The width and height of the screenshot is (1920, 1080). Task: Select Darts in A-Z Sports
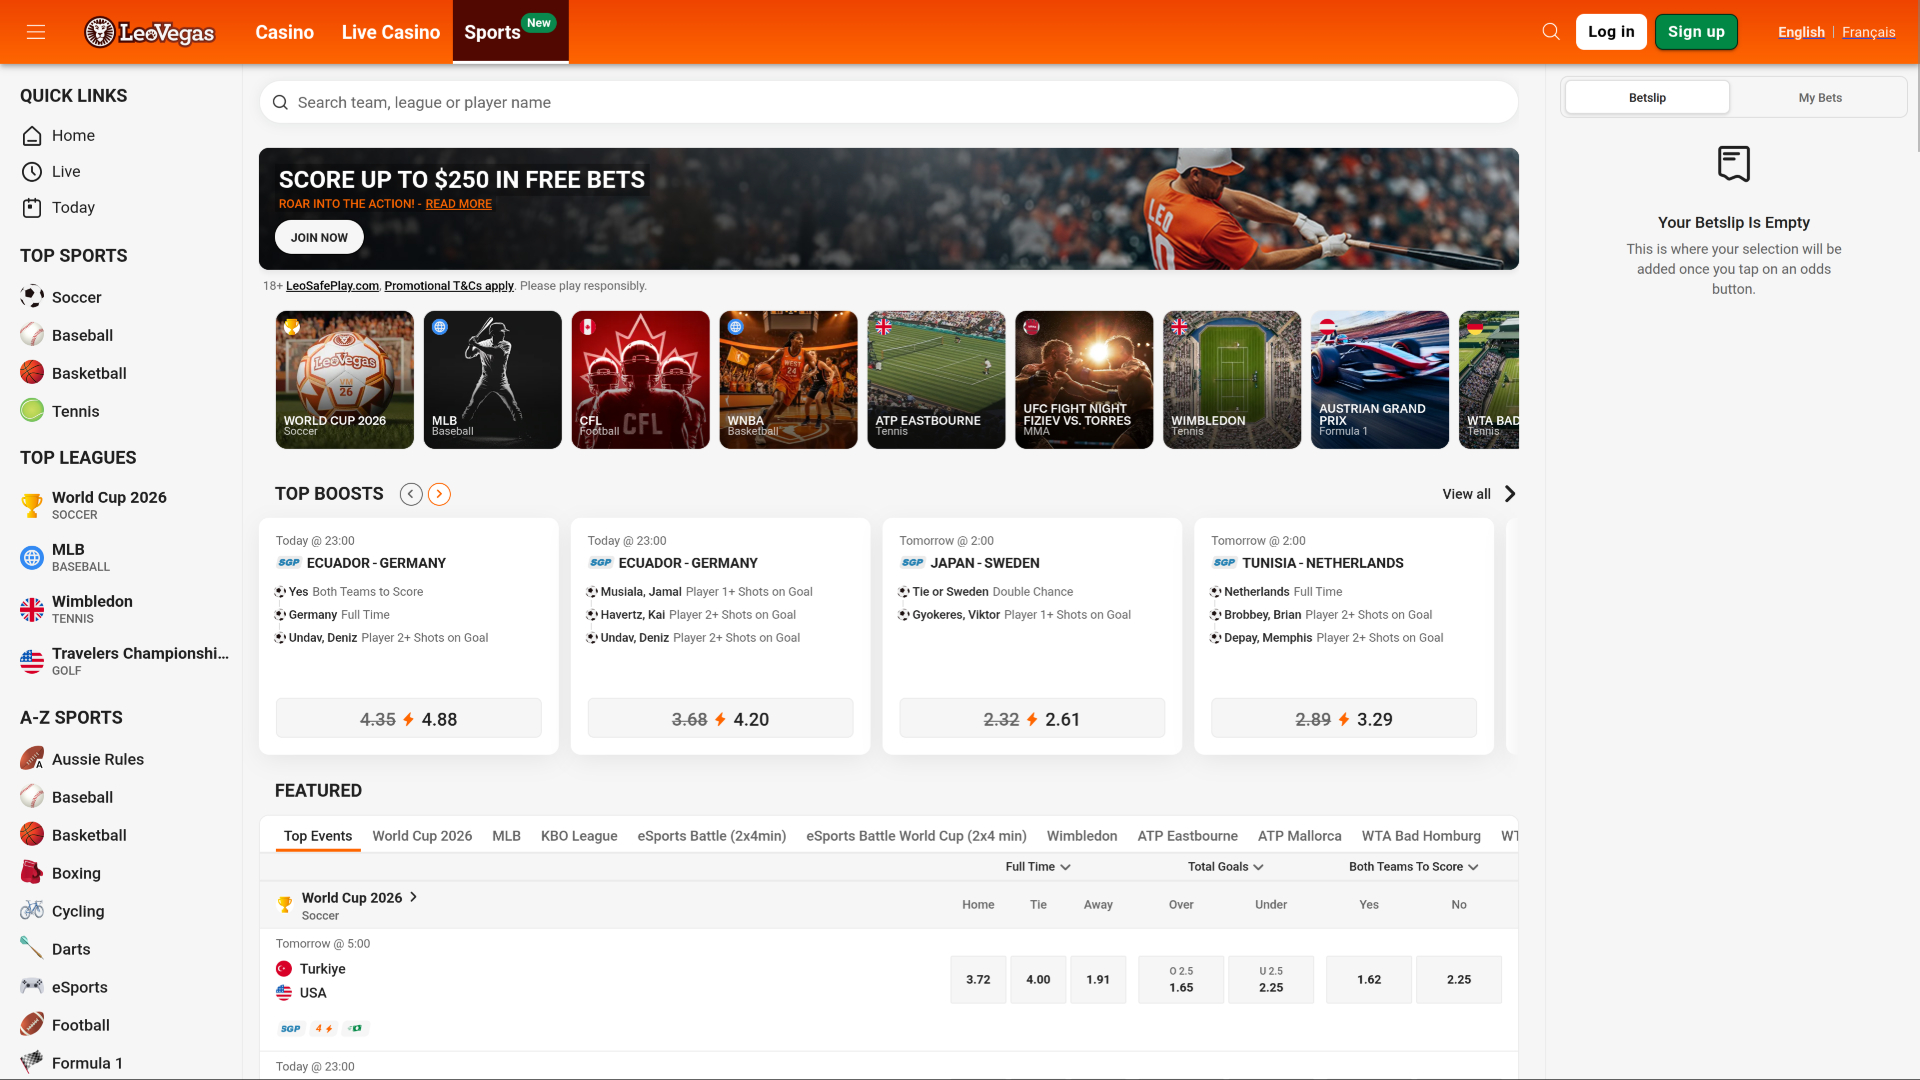(x=56, y=949)
